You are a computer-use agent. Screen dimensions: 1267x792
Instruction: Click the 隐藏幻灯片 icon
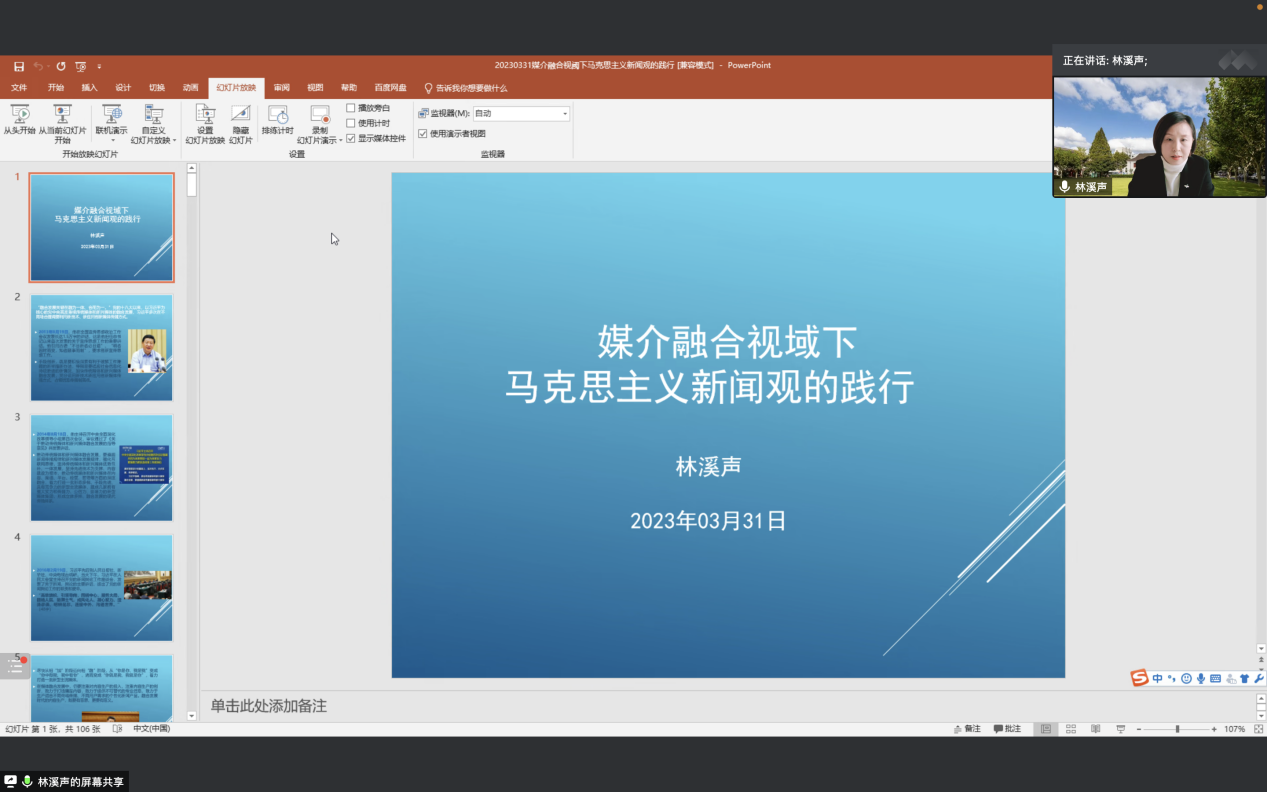click(241, 115)
